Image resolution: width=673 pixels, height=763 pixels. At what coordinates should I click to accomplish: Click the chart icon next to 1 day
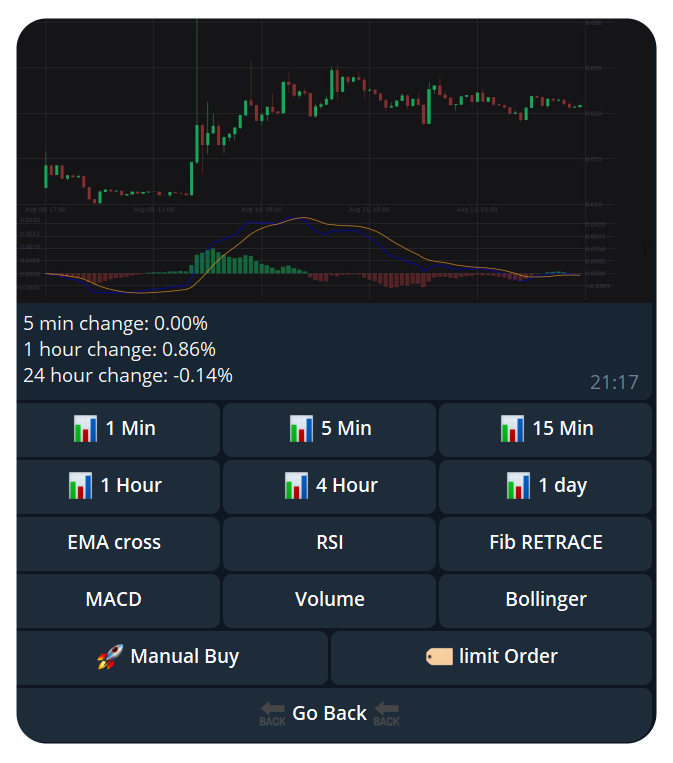coord(518,486)
